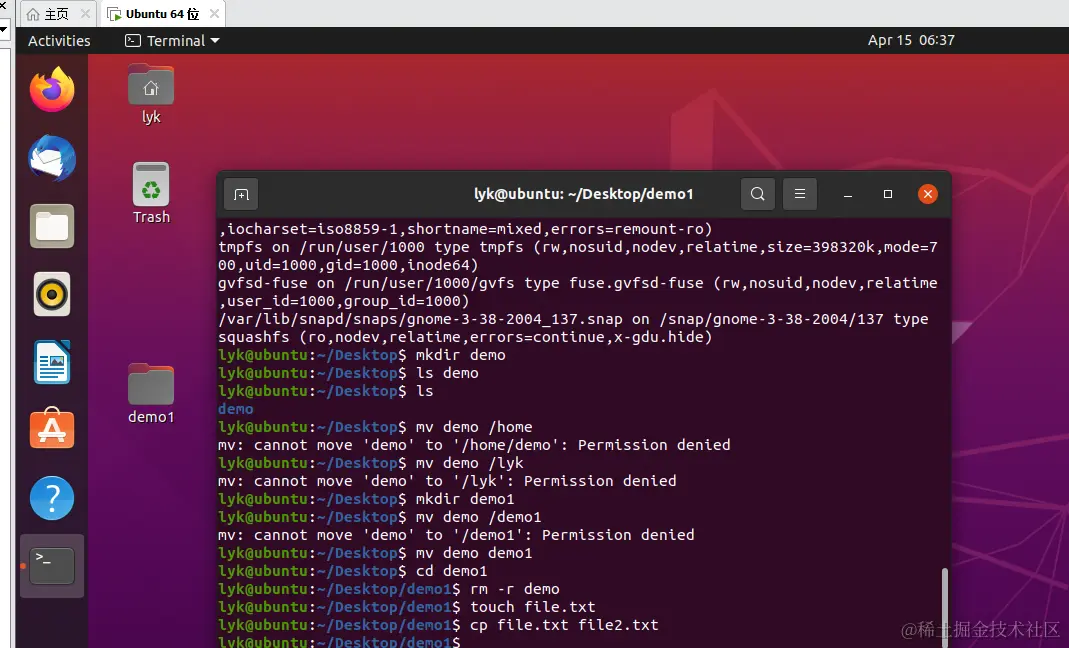Click the '/home/demo' Permission denied error line
The image size is (1069, 648).
[x=474, y=445]
